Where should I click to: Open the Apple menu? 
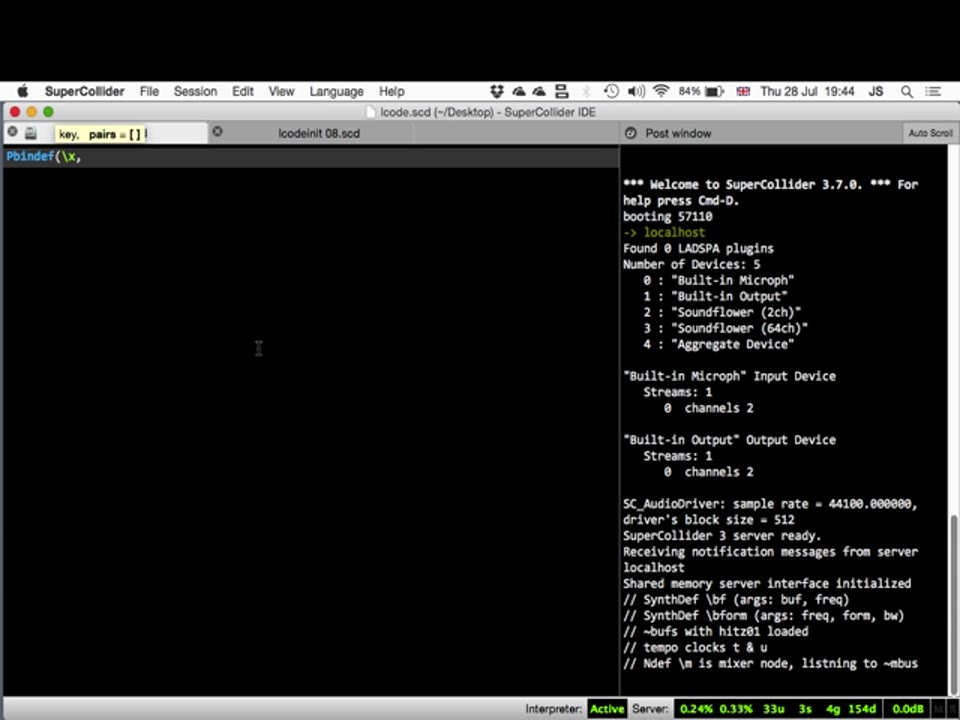click(x=23, y=92)
